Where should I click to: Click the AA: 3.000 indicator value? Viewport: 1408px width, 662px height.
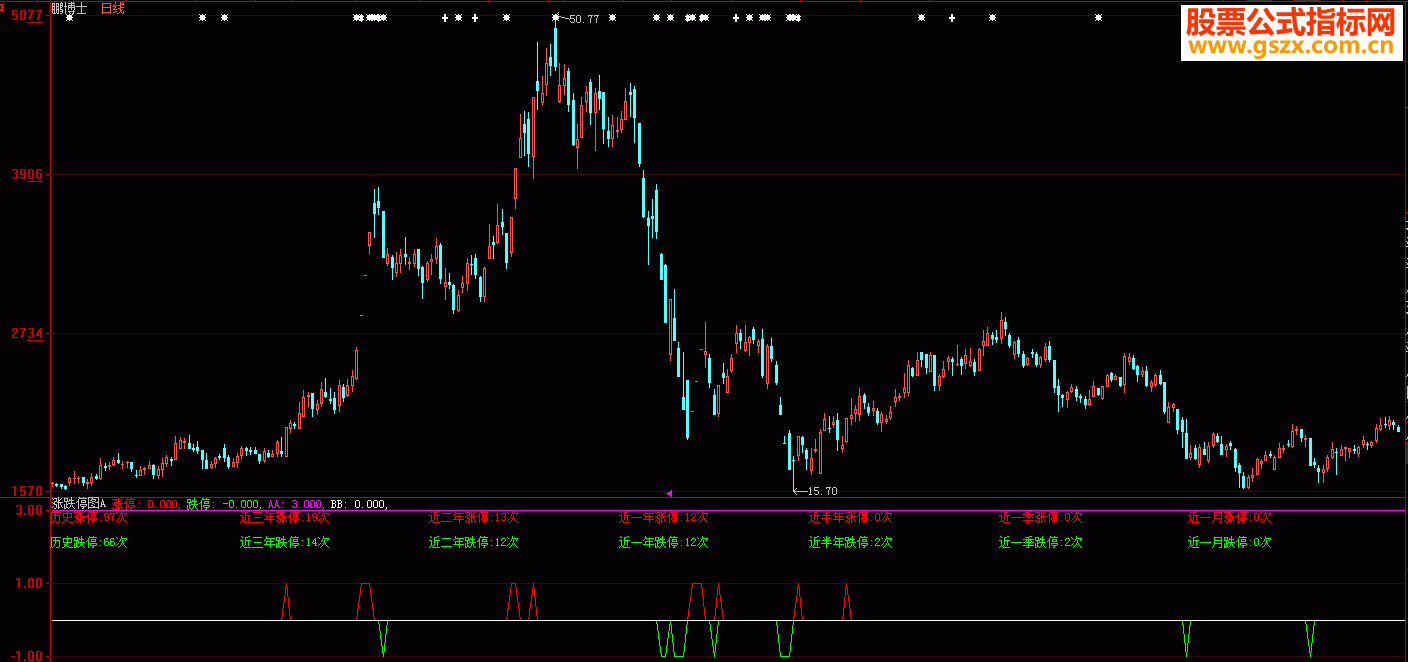click(295, 504)
